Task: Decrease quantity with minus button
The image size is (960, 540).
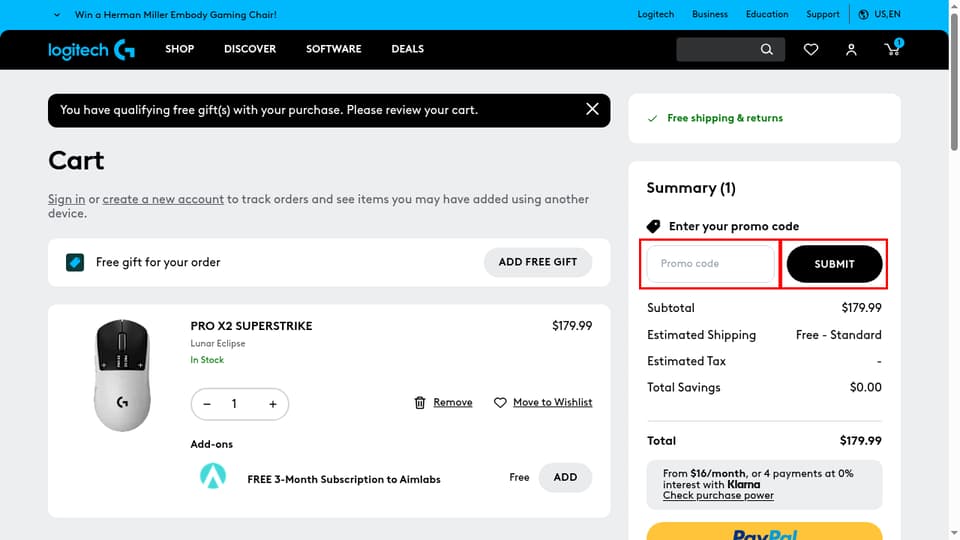Action: [x=207, y=404]
